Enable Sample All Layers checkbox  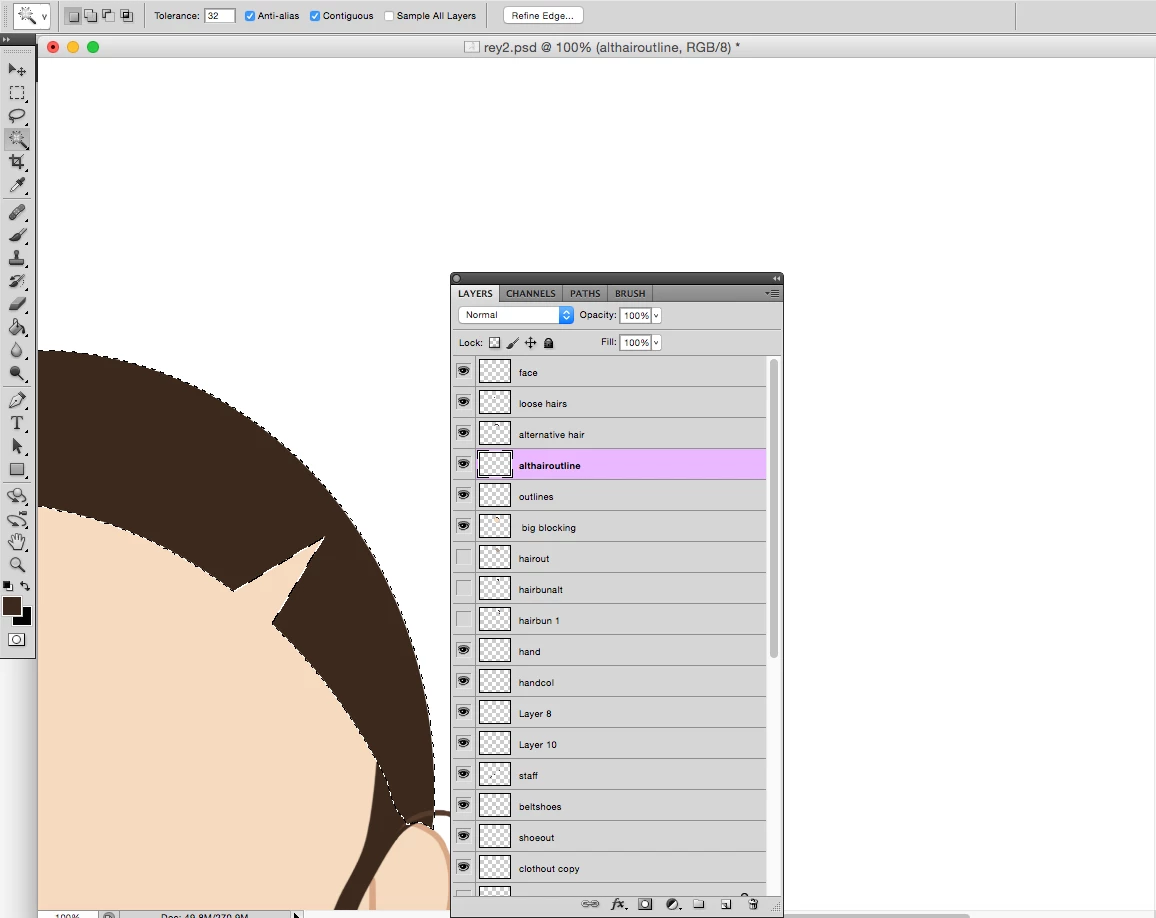pos(389,15)
